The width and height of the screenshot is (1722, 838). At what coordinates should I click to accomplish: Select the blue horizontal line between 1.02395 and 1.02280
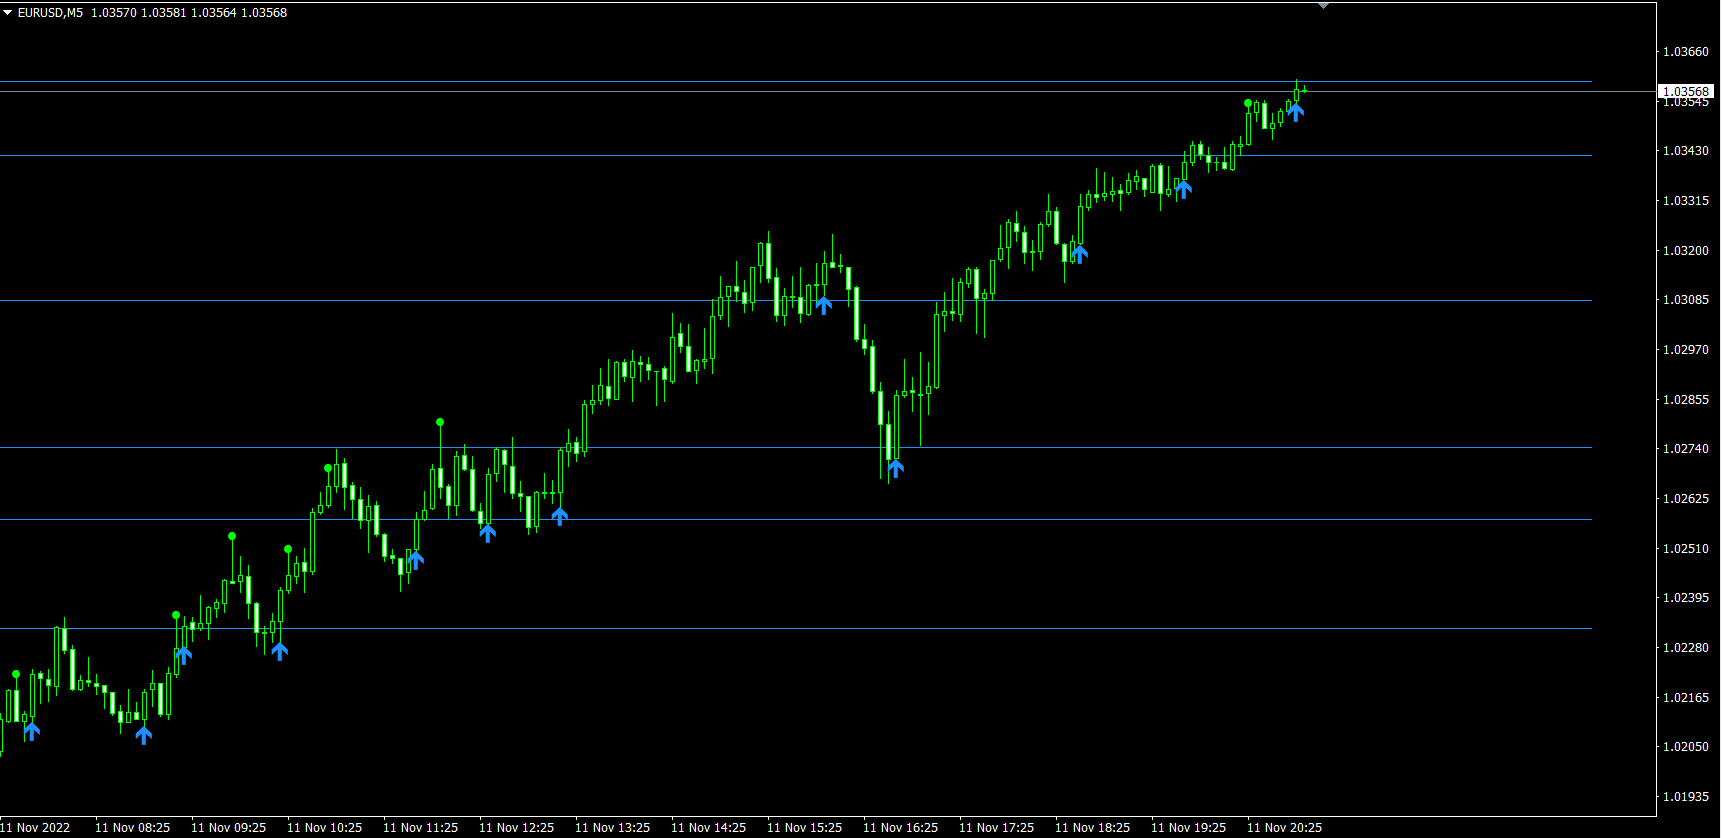[796, 629]
